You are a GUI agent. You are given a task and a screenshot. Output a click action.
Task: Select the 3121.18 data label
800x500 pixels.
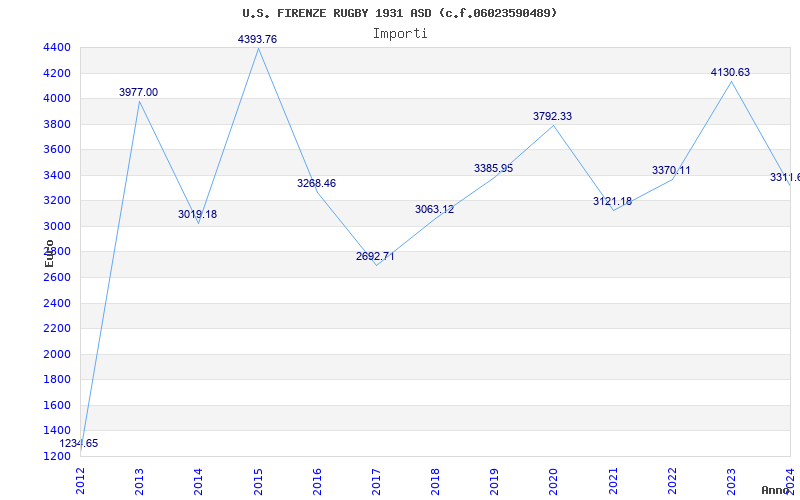pos(612,202)
